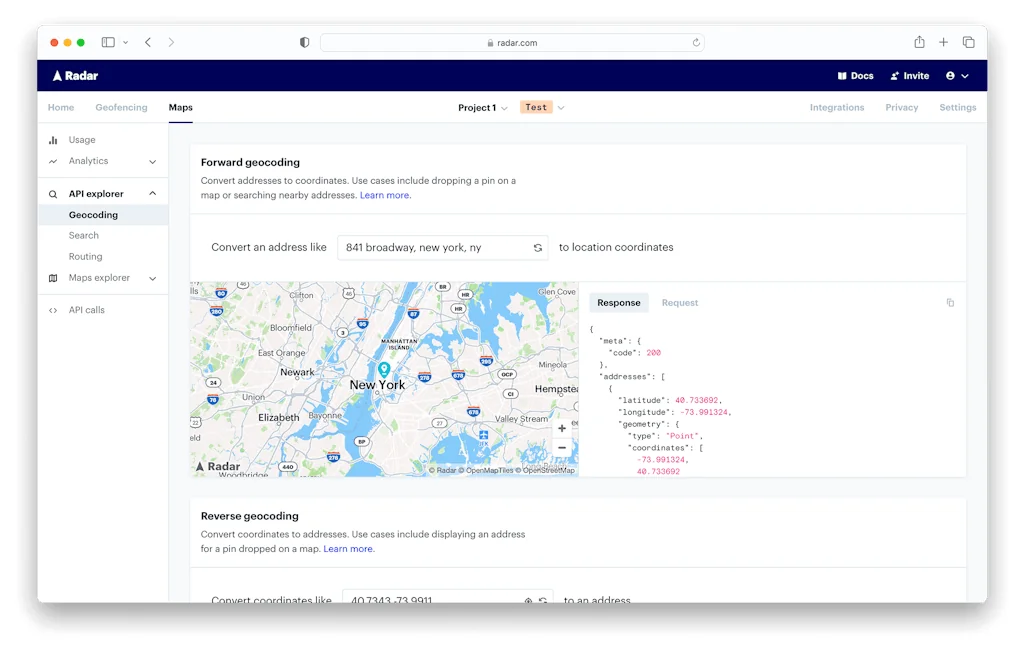Image resolution: width=1024 pixels, height=651 pixels.
Task: Open the account profile dropdown
Action: pyautogui.click(x=957, y=76)
